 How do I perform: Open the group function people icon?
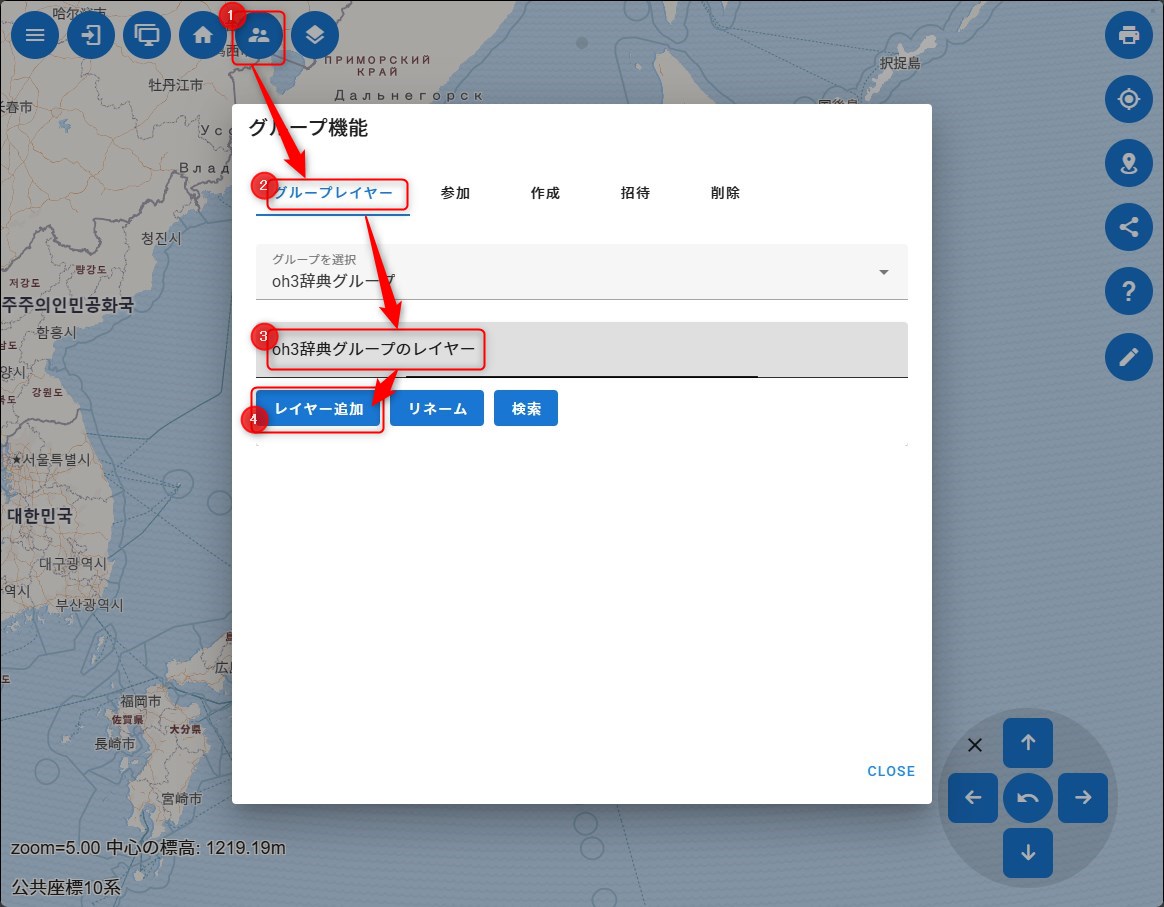[x=259, y=36]
